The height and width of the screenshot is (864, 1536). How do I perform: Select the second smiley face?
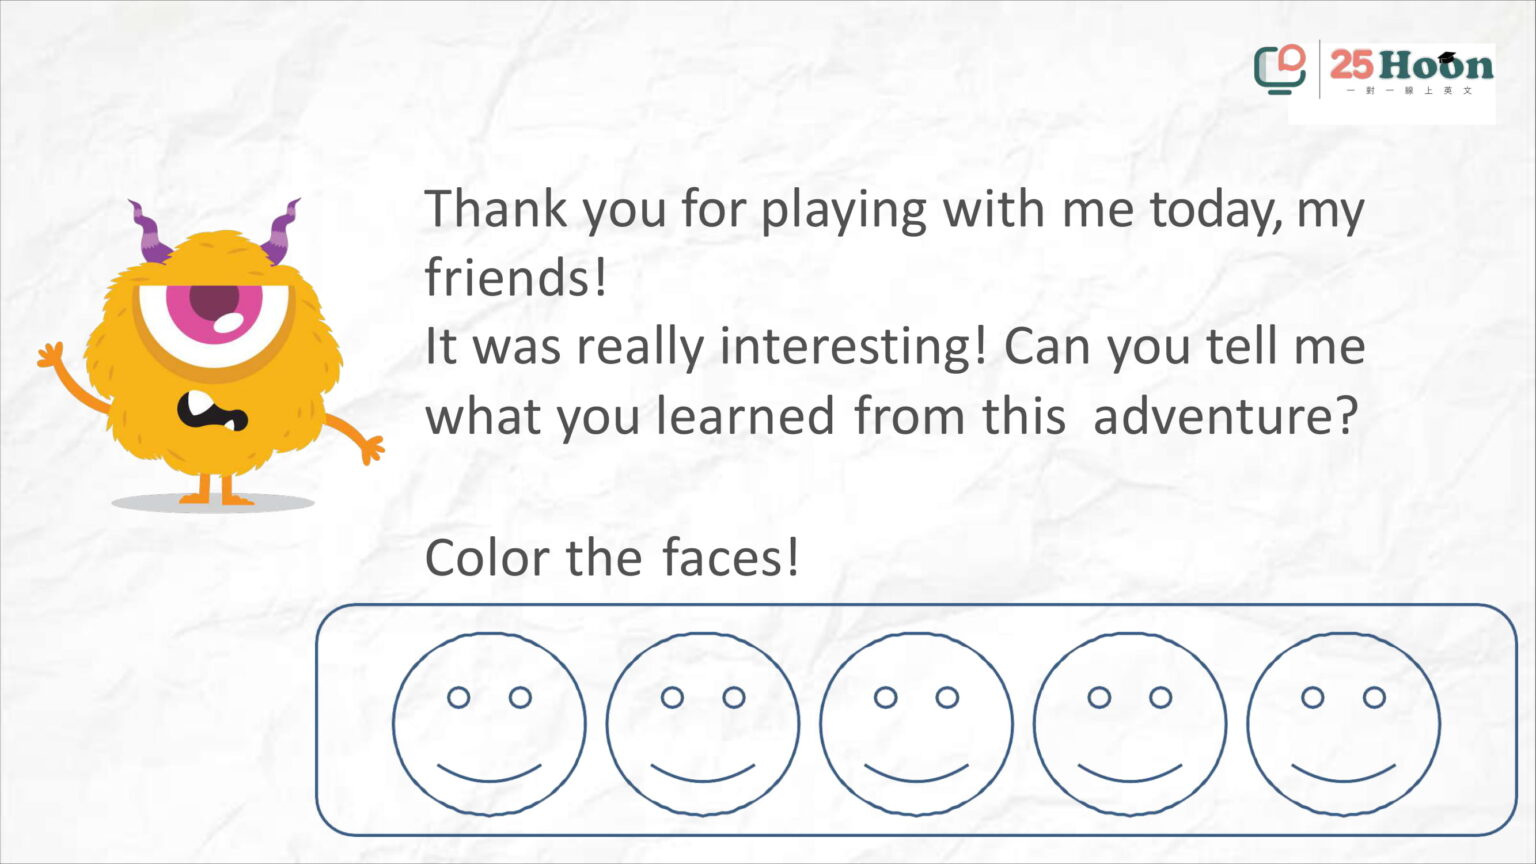coord(703,724)
